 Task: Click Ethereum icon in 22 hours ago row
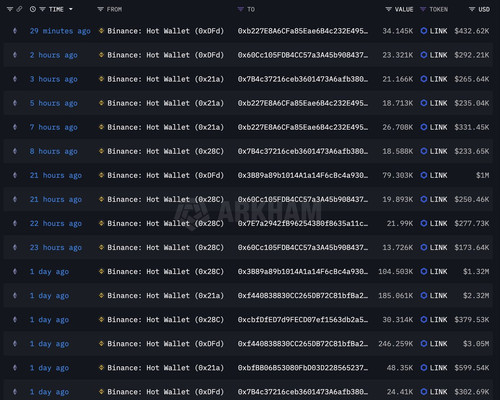click(x=15, y=223)
